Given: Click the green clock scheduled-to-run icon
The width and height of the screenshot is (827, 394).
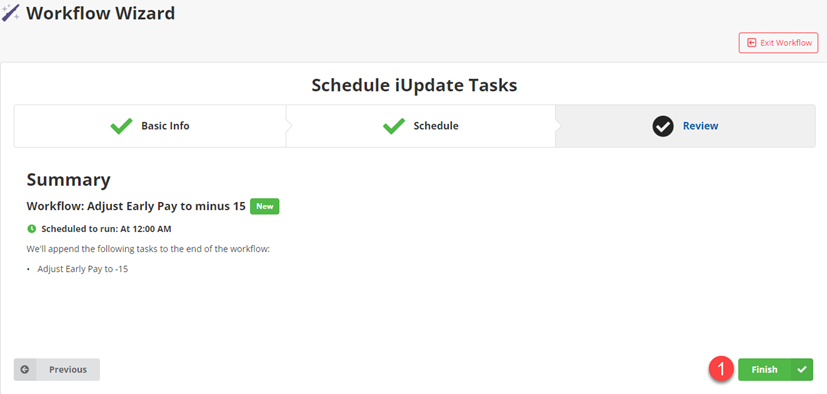Looking at the screenshot, I should pos(31,229).
